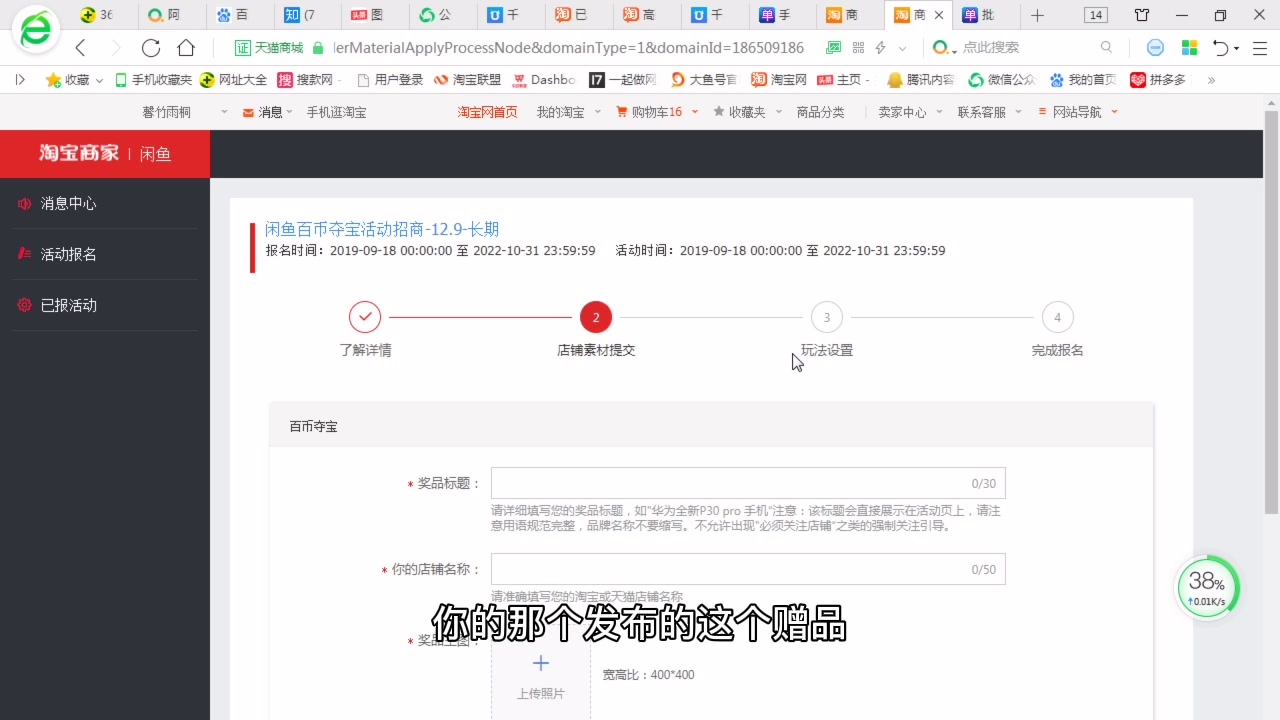Click step 3 玩法设置 circle

tap(827, 317)
